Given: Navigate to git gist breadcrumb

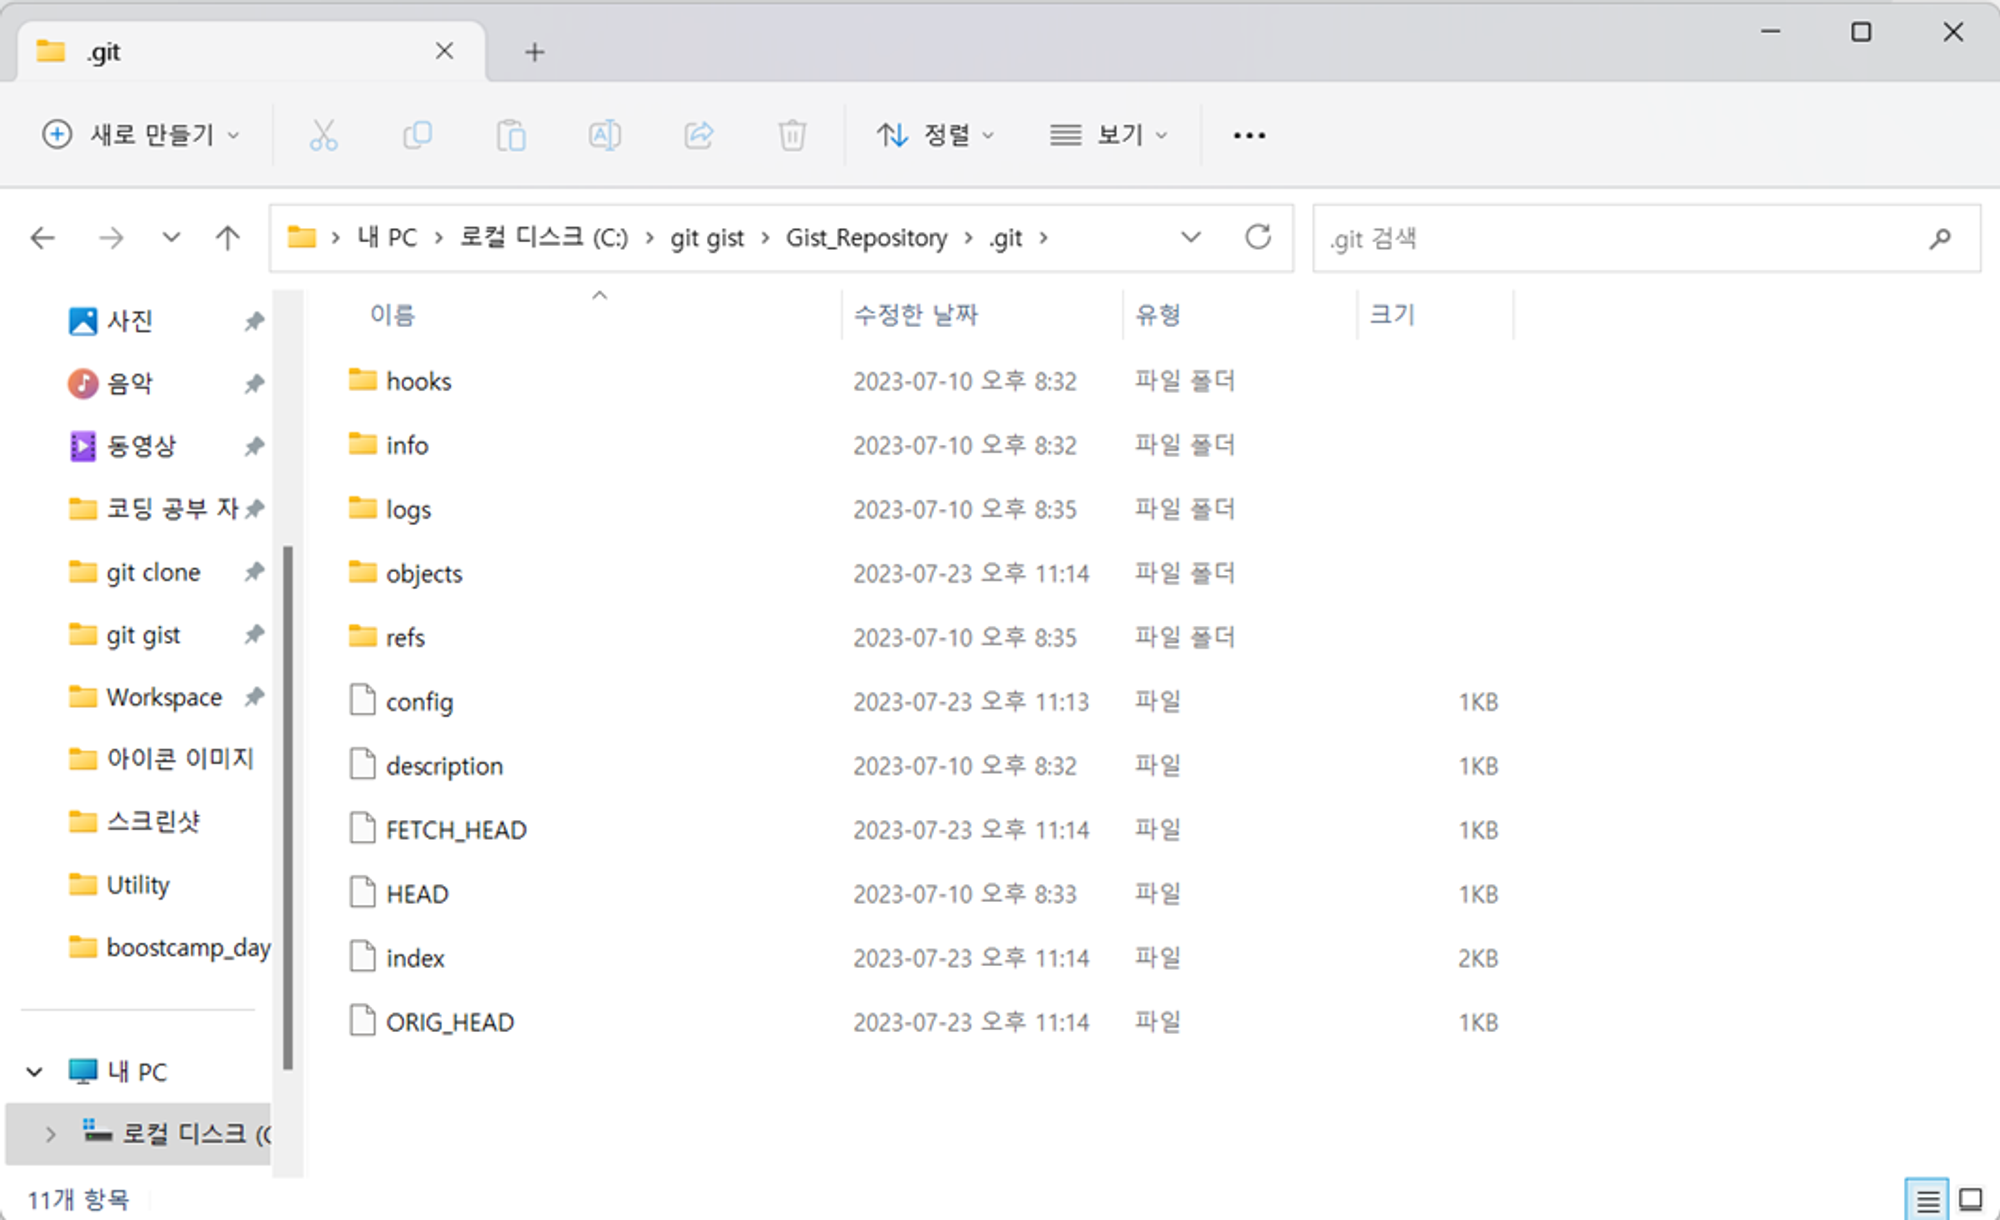Looking at the screenshot, I should click(707, 238).
